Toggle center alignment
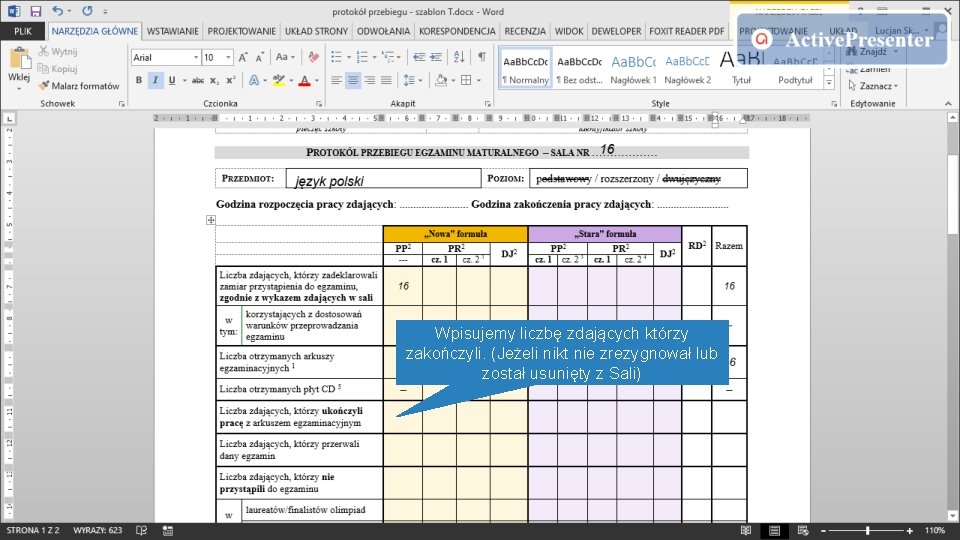Image resolution: width=960 pixels, height=540 pixels. click(x=353, y=80)
